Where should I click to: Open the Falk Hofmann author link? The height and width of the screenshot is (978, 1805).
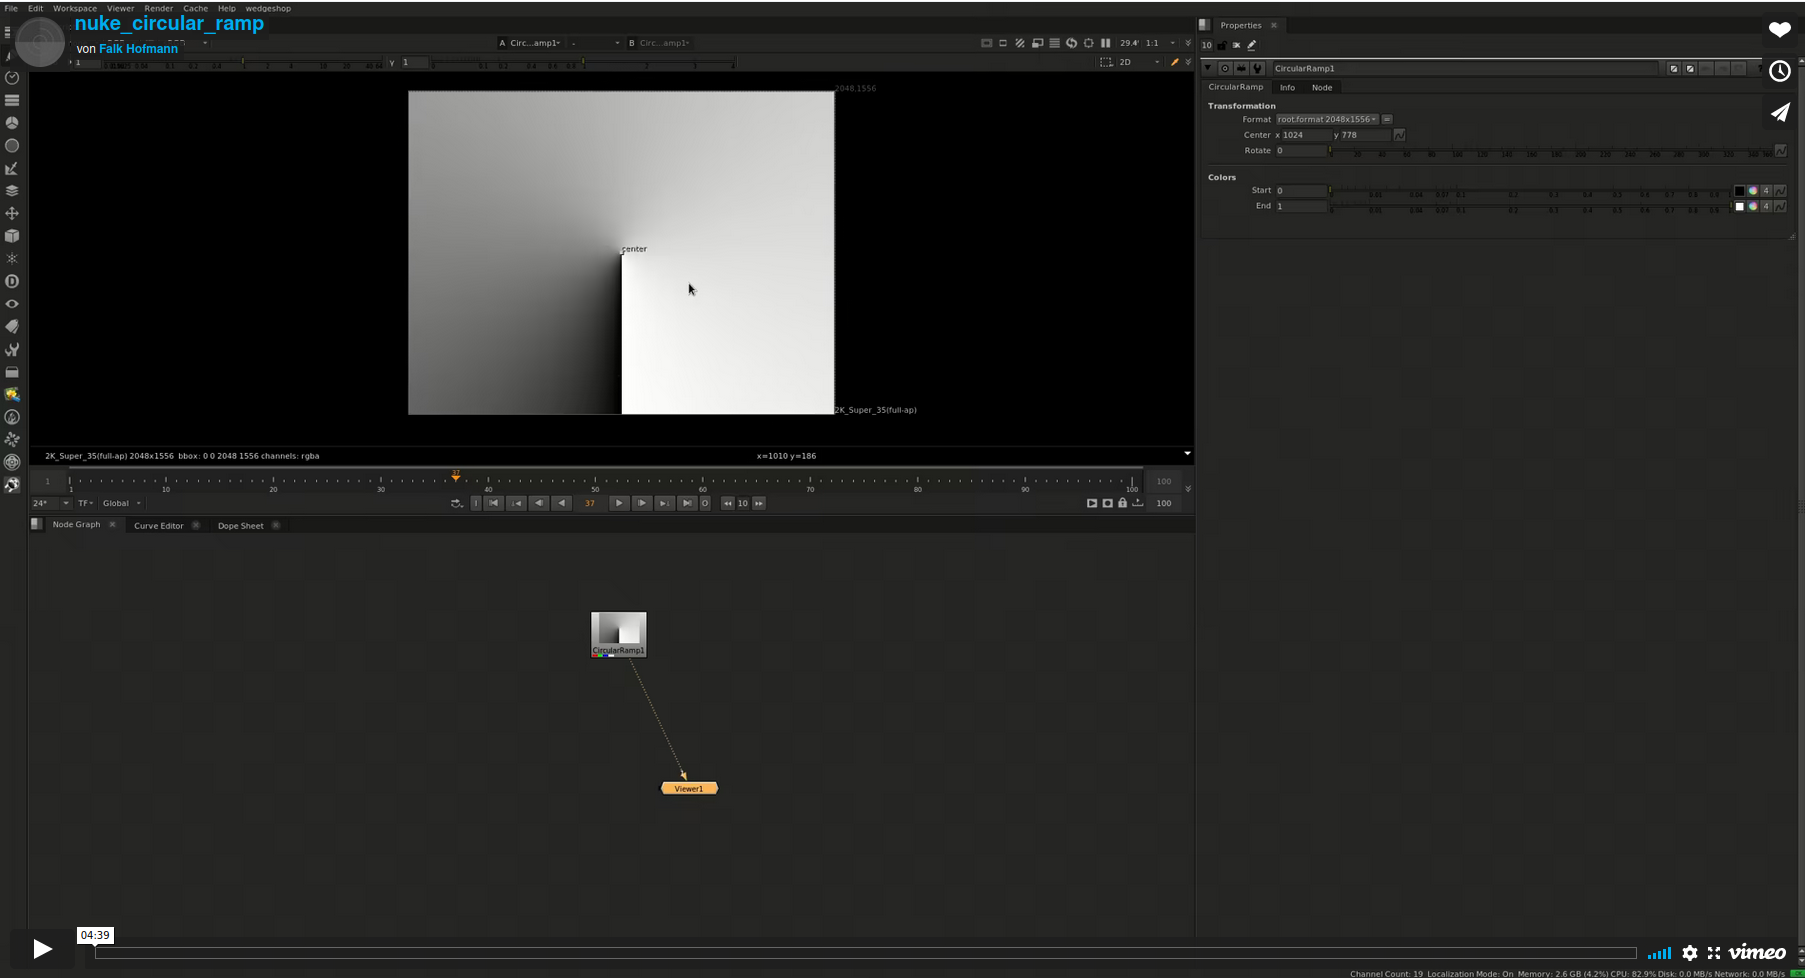pos(138,49)
